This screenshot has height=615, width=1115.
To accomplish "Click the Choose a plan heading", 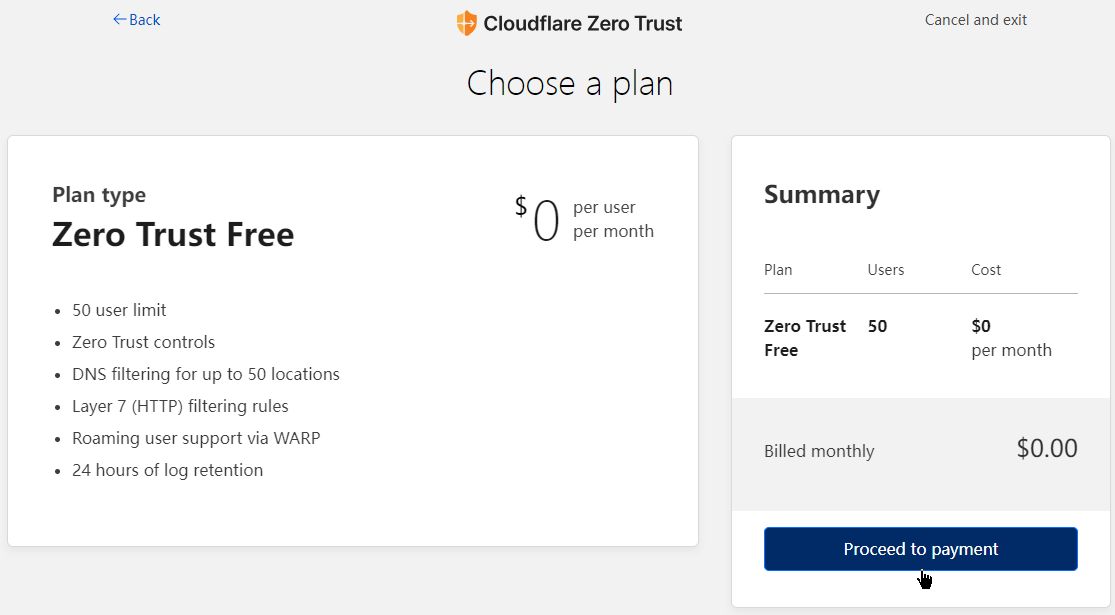I will point(569,83).
